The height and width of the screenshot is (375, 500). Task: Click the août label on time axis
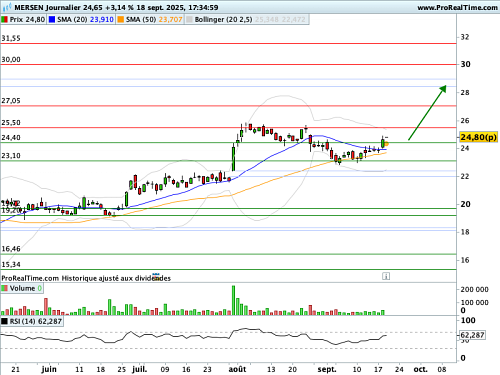coord(237,369)
